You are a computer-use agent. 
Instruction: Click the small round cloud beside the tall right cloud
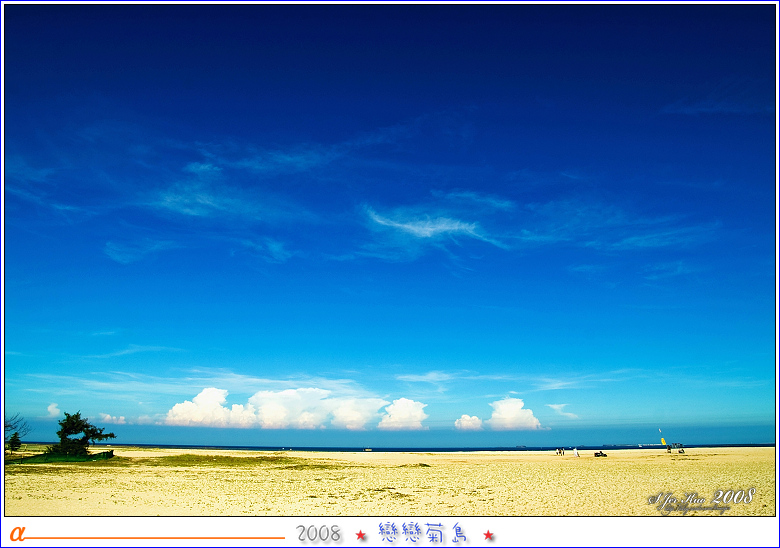point(468,422)
